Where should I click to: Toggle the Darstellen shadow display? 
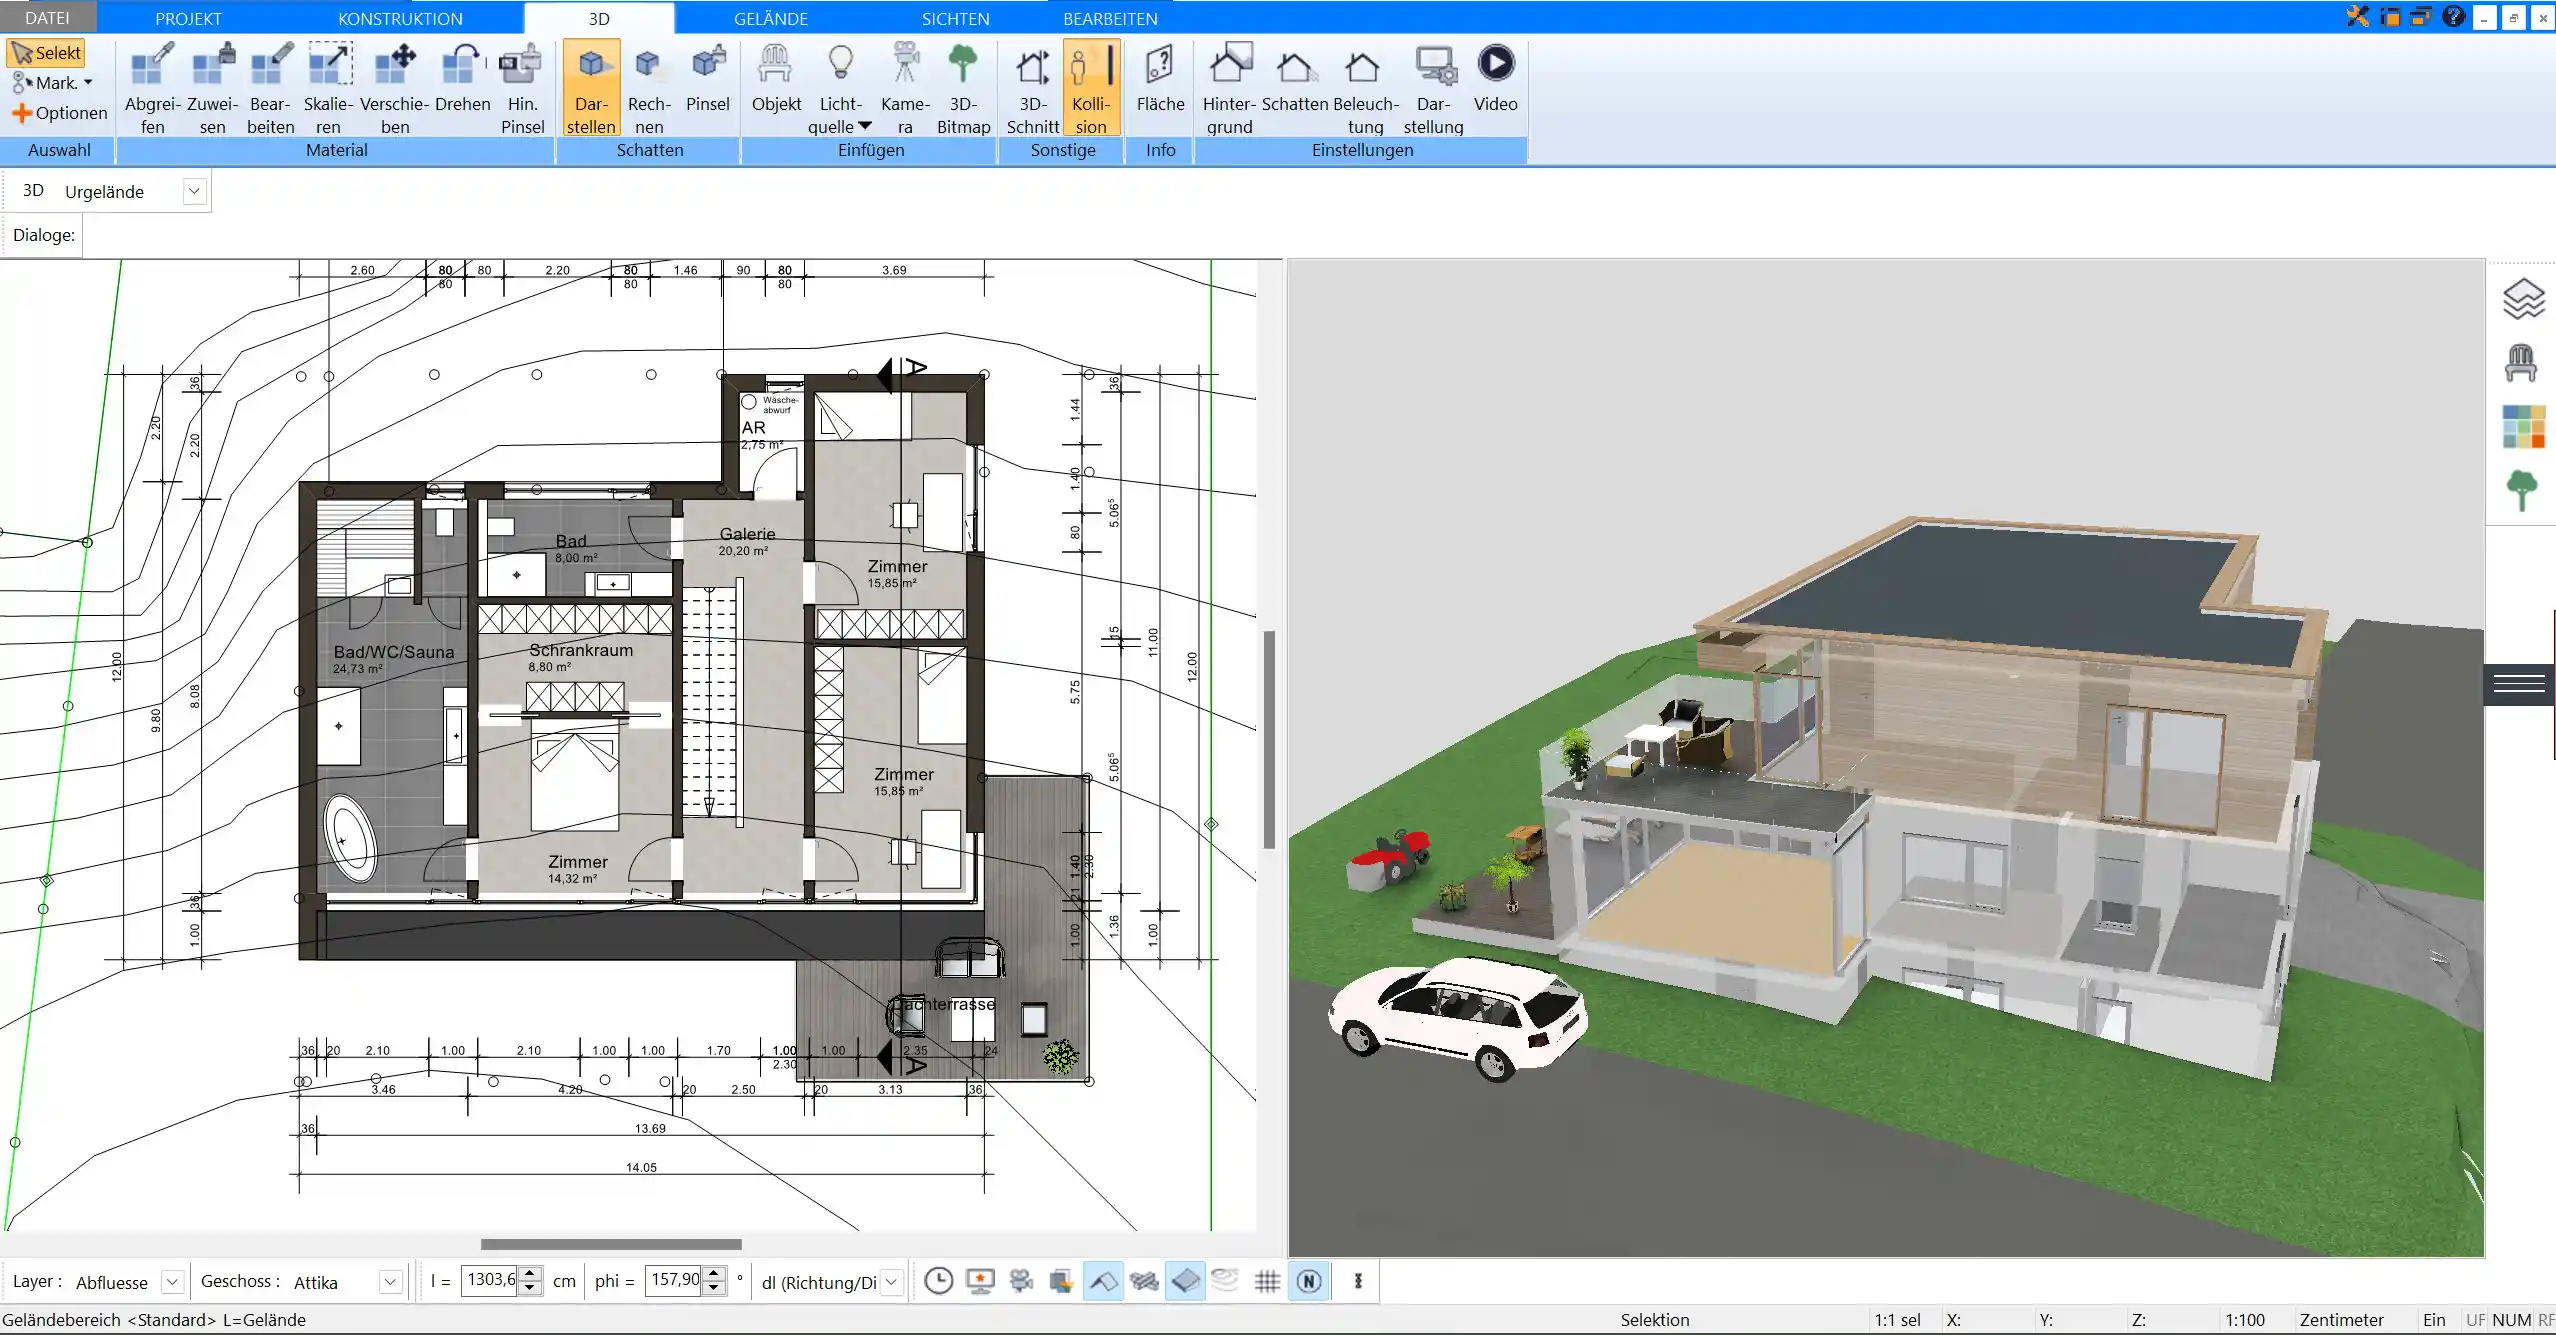[591, 88]
